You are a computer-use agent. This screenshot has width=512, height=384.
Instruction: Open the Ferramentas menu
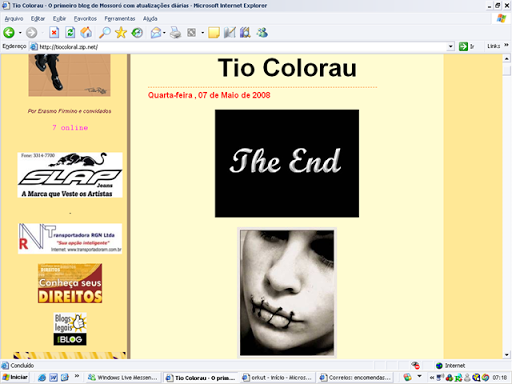tap(120, 19)
